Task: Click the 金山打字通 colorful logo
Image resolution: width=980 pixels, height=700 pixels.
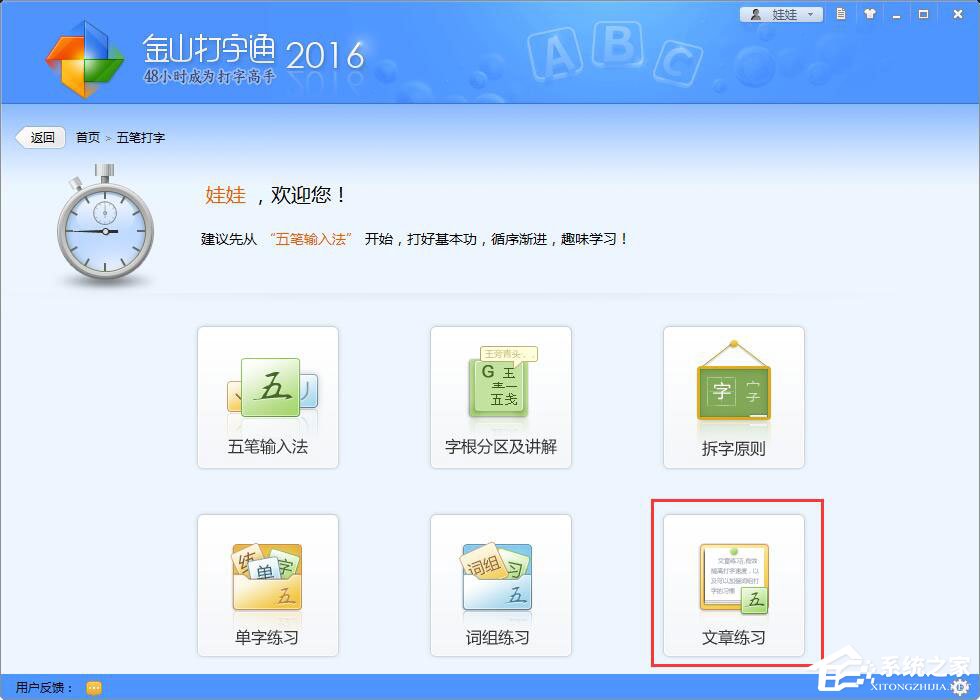Action: coord(85,55)
